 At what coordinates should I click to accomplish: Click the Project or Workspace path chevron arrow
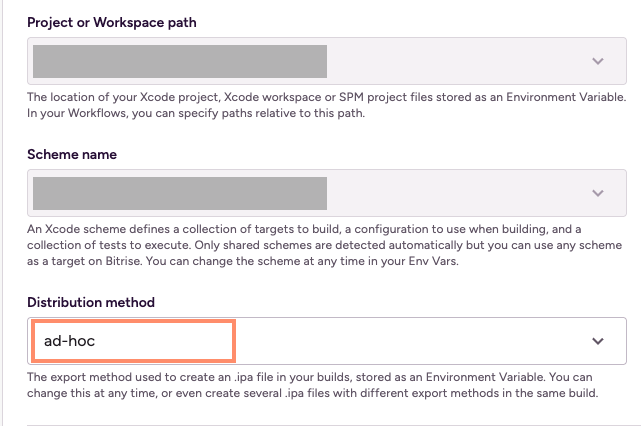click(598, 61)
